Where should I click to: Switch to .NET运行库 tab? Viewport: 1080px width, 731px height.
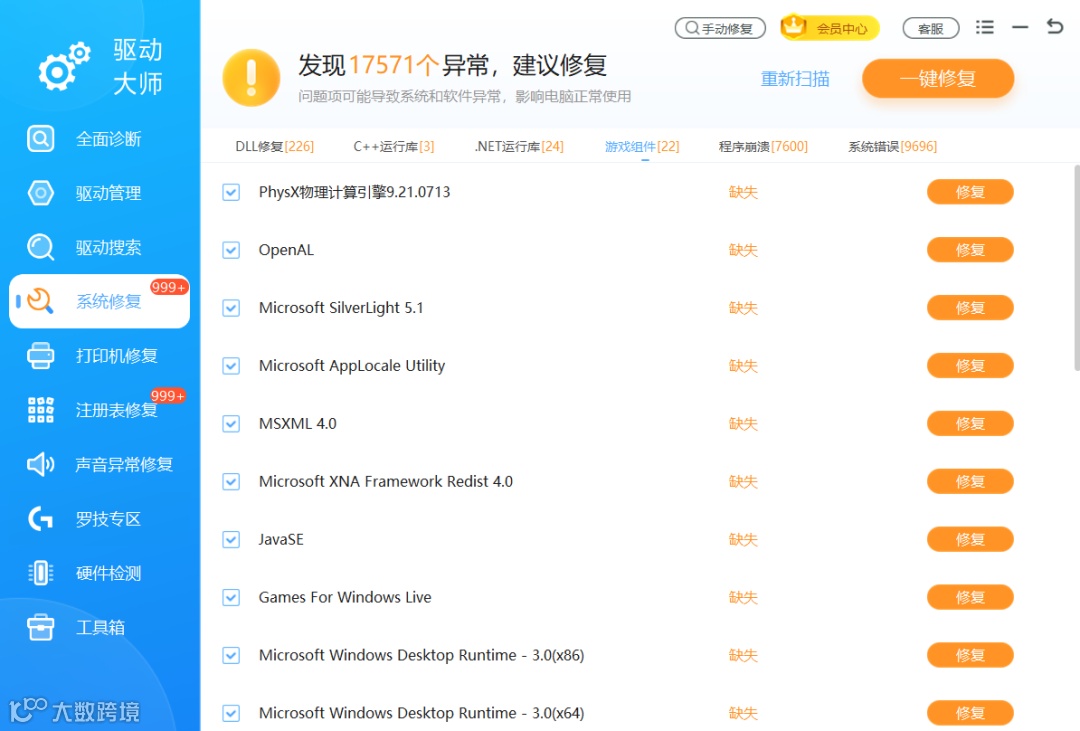[519, 146]
